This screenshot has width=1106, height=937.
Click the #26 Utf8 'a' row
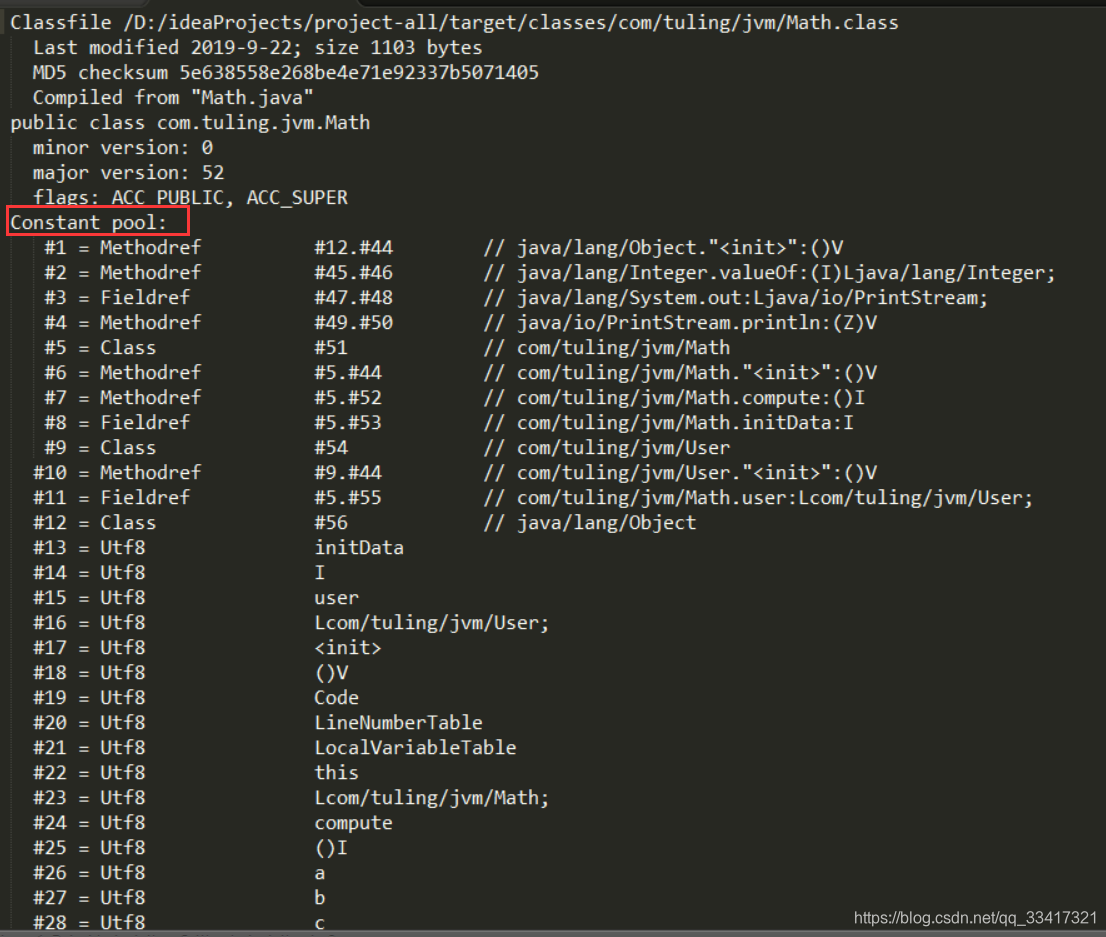tap(179, 873)
